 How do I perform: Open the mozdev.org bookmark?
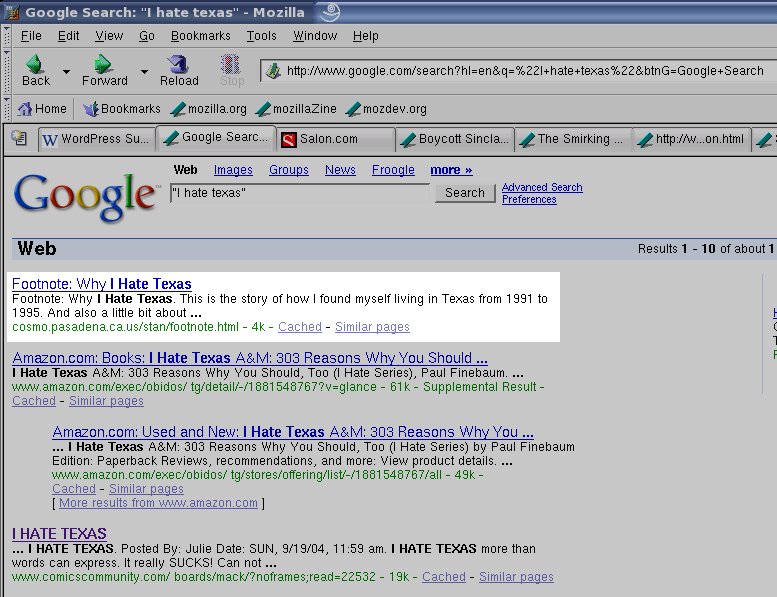pyautogui.click(x=386, y=109)
